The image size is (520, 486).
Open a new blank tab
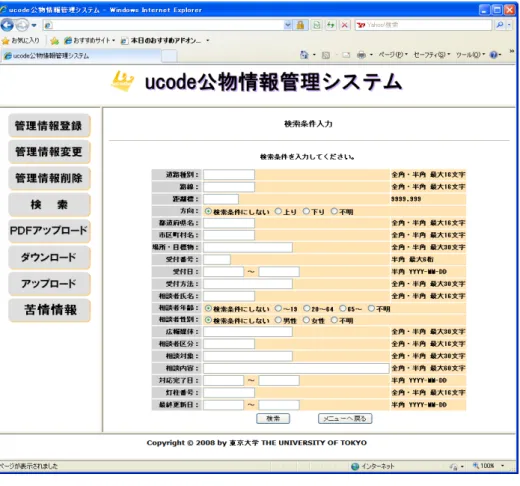click(x=169, y=56)
